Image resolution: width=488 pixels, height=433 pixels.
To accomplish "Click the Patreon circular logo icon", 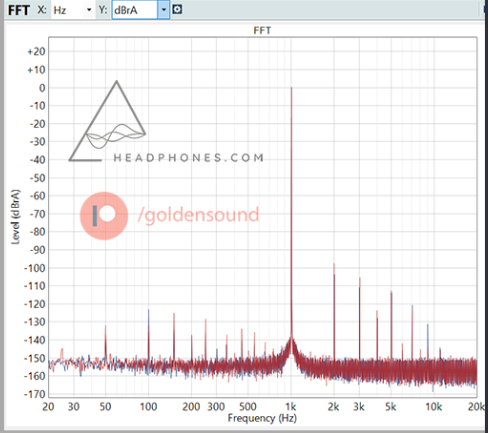I will pyautogui.click(x=104, y=216).
